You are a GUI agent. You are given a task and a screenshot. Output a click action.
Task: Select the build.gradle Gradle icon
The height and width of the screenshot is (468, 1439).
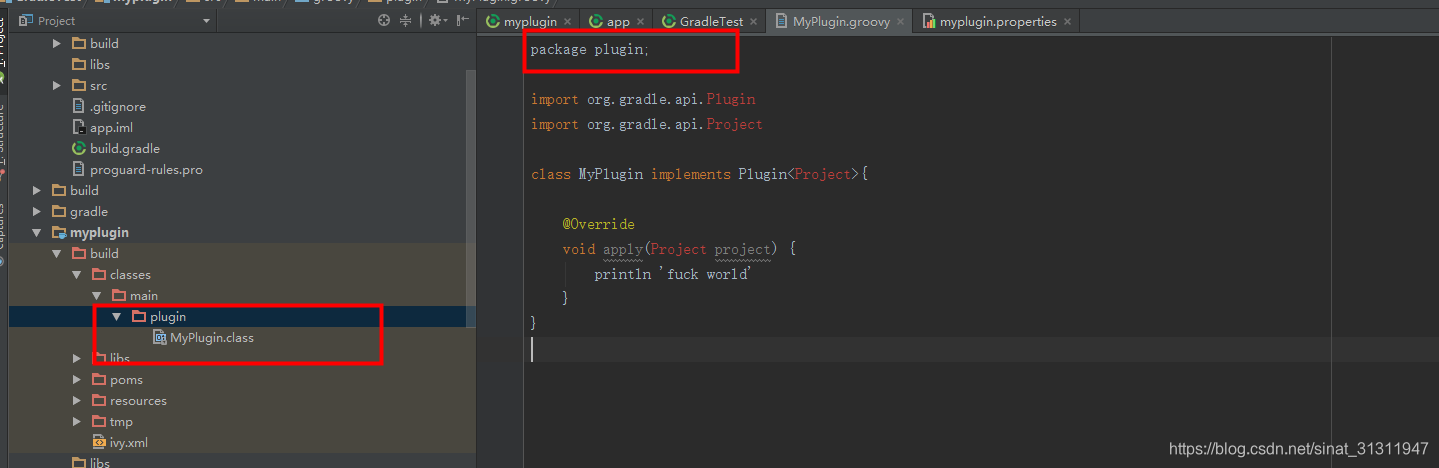pyautogui.click(x=80, y=148)
